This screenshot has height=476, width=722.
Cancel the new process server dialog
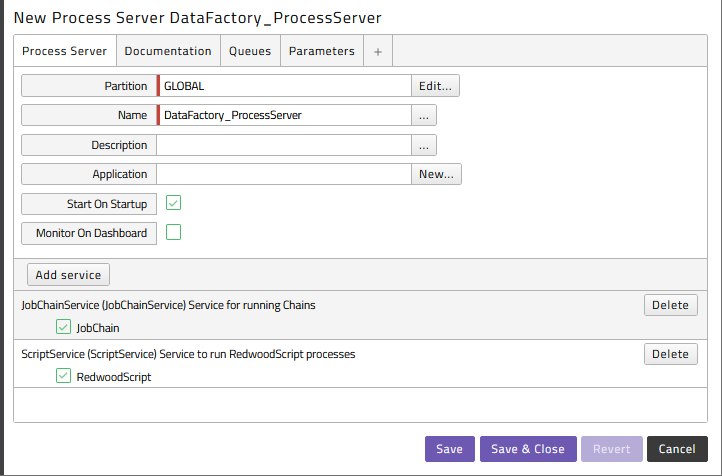(677, 449)
